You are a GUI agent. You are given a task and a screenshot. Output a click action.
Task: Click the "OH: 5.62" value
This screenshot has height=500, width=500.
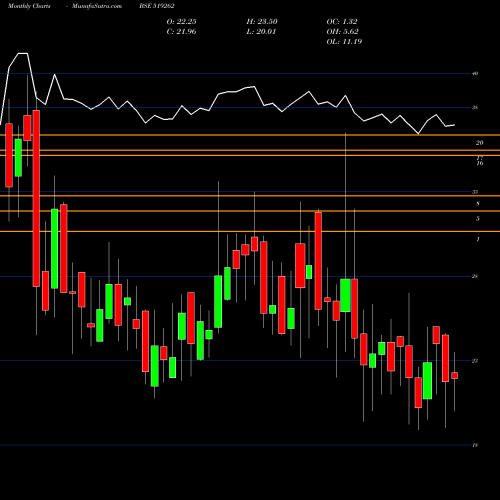[x=342, y=32]
